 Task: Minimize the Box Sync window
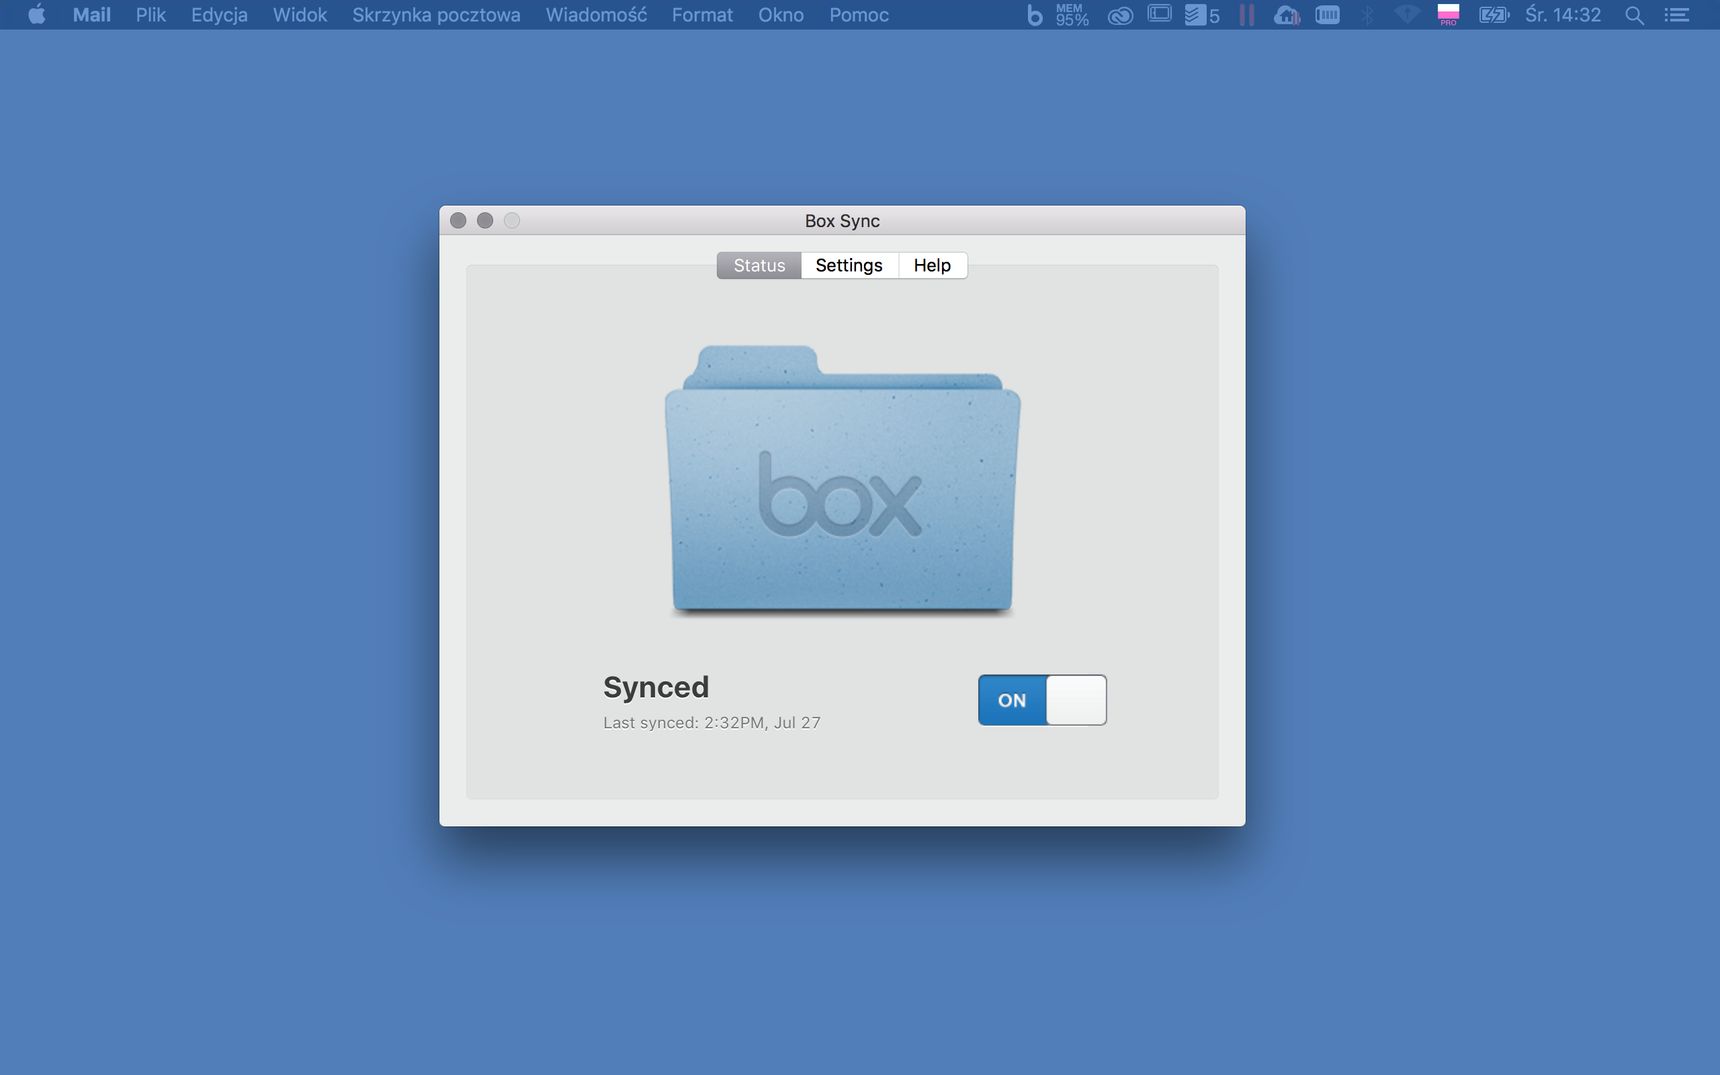click(485, 220)
